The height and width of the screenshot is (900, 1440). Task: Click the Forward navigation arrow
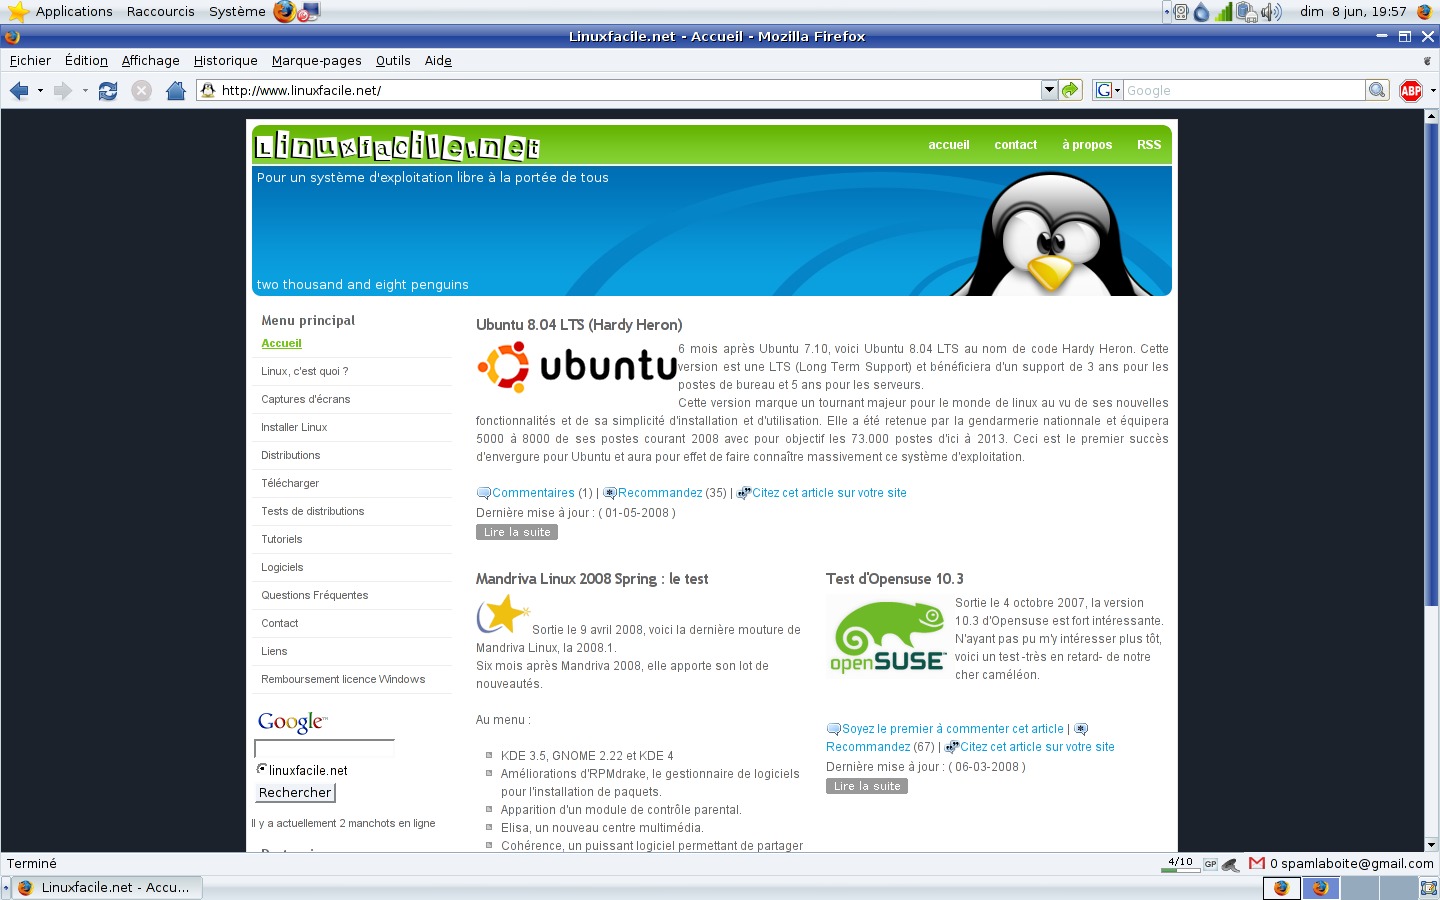click(x=62, y=91)
